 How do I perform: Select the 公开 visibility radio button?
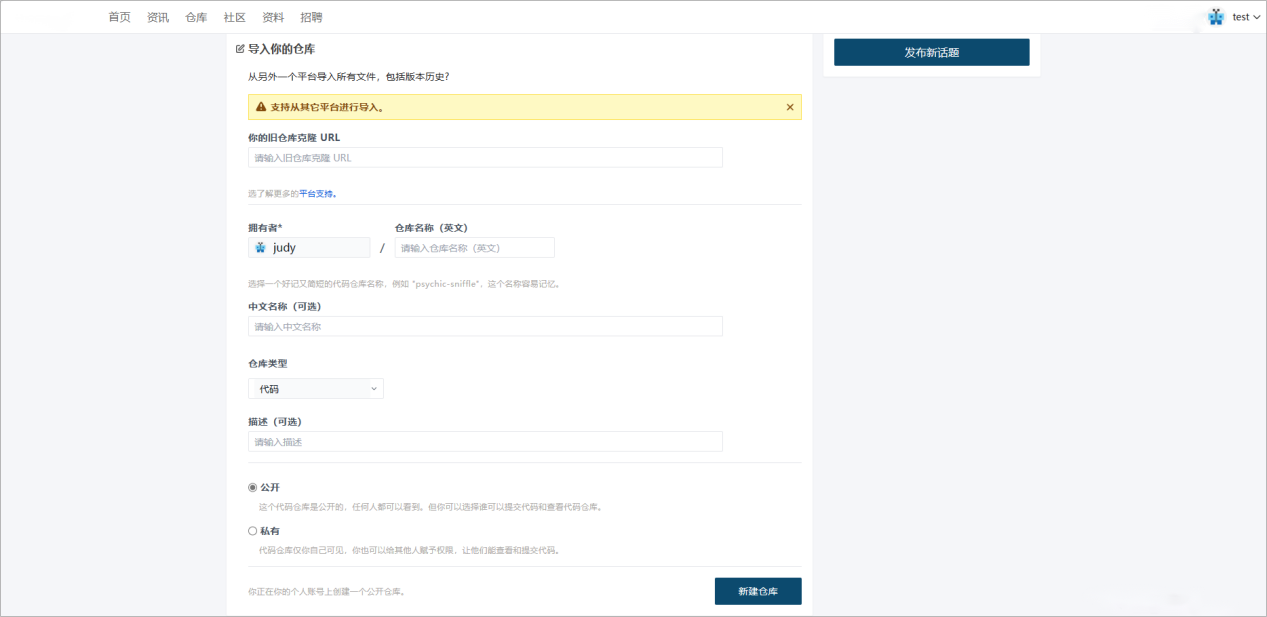253,488
